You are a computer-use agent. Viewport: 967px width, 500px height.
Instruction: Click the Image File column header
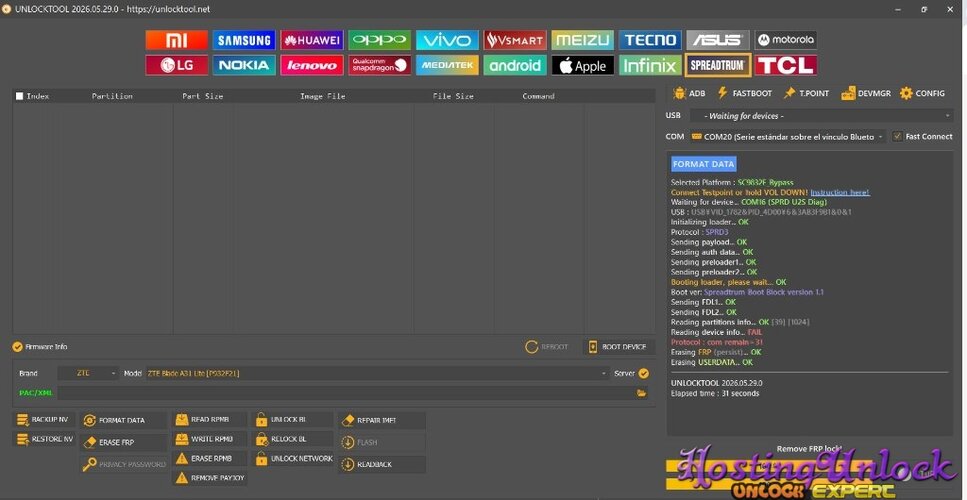pos(323,96)
